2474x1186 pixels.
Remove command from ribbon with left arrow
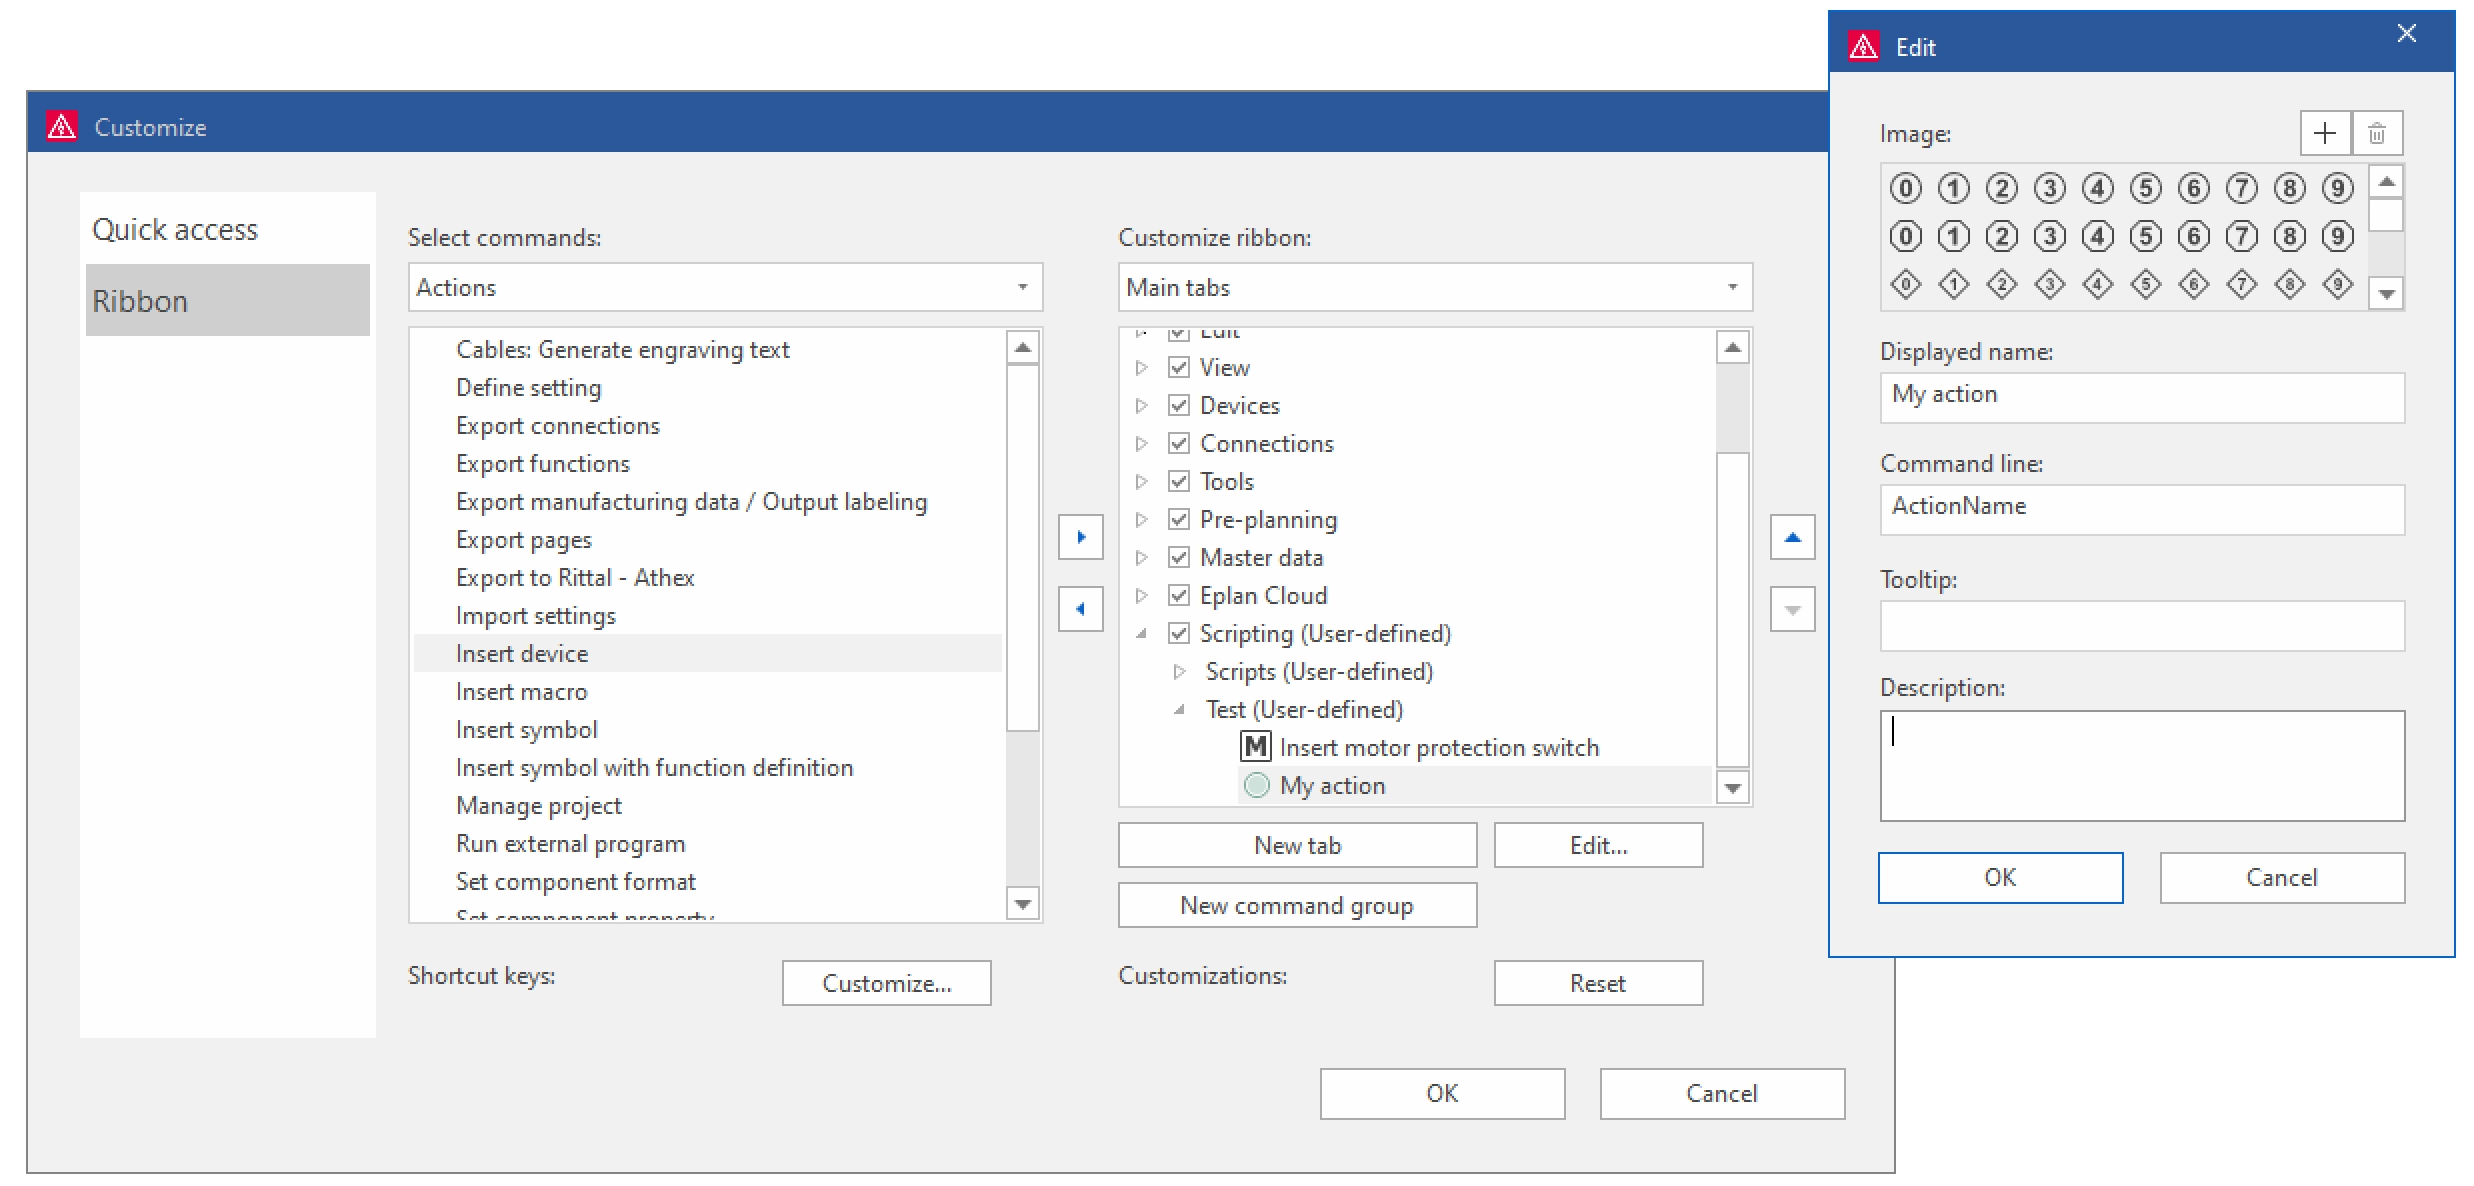pos(1081,609)
